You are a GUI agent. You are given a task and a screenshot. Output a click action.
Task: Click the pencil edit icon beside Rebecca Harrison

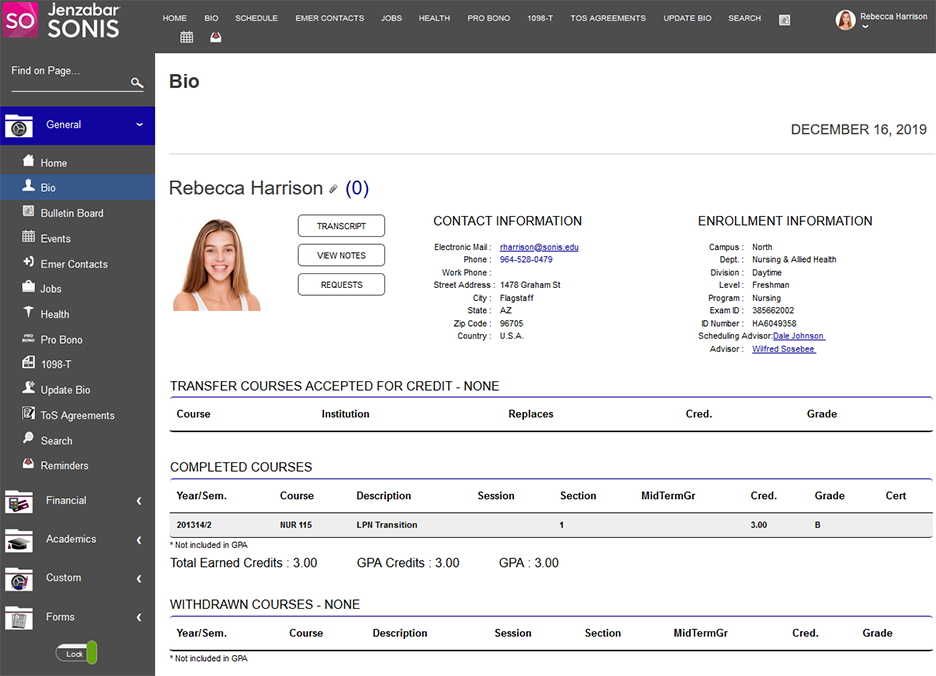(334, 189)
